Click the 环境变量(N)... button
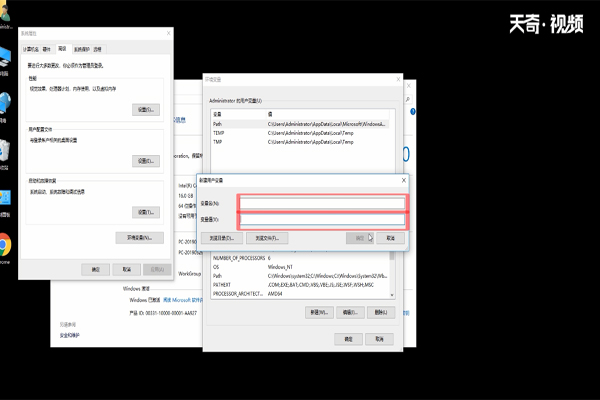 140,238
